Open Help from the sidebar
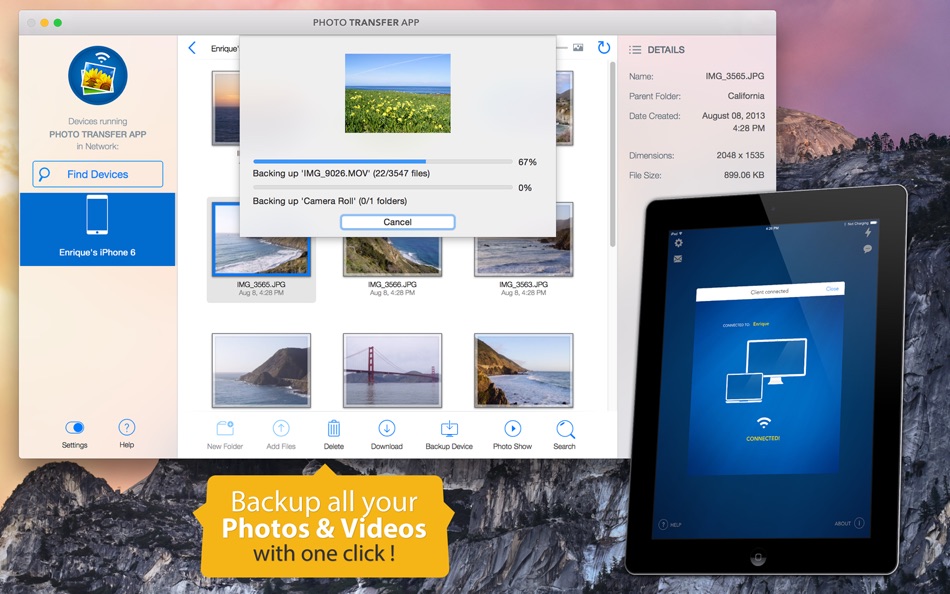The height and width of the screenshot is (594, 950). tap(126, 428)
